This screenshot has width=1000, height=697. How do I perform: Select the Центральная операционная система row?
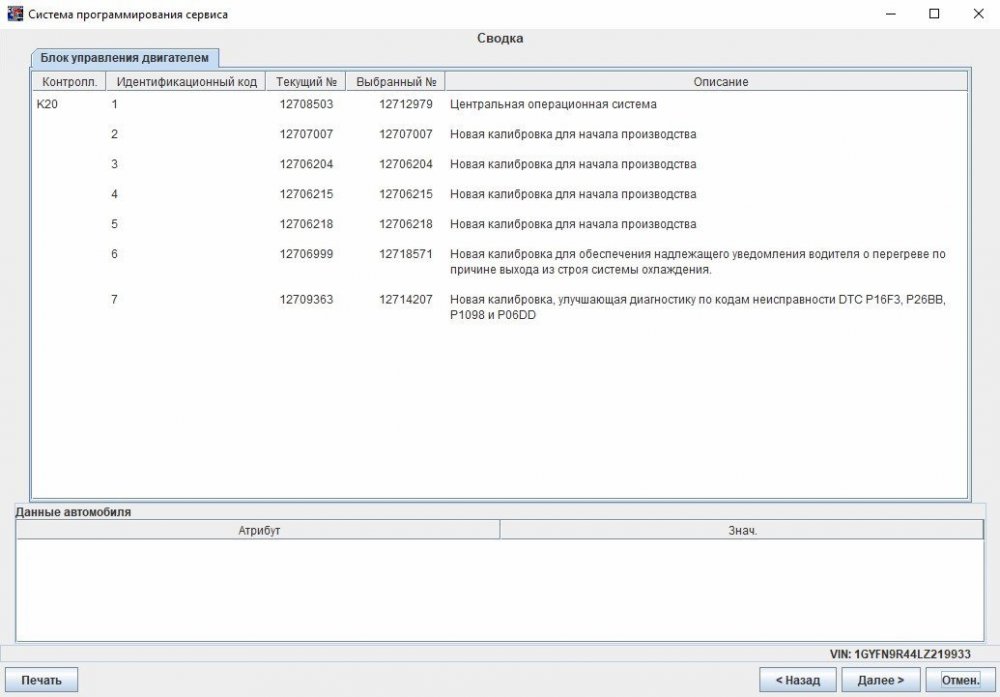(553, 104)
